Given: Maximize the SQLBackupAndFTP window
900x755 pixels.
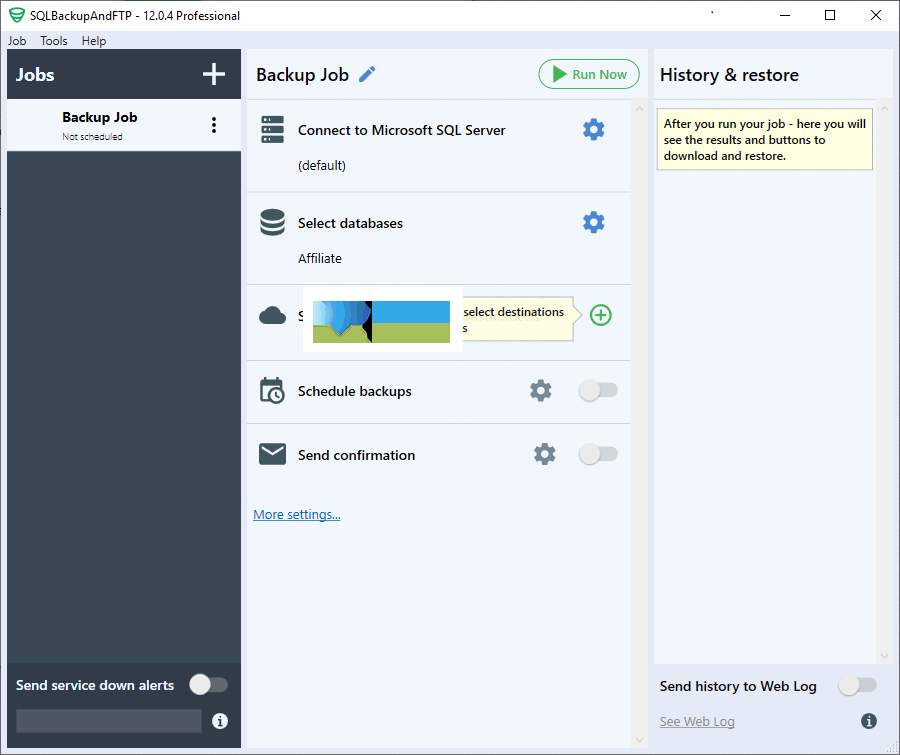Looking at the screenshot, I should (830, 16).
